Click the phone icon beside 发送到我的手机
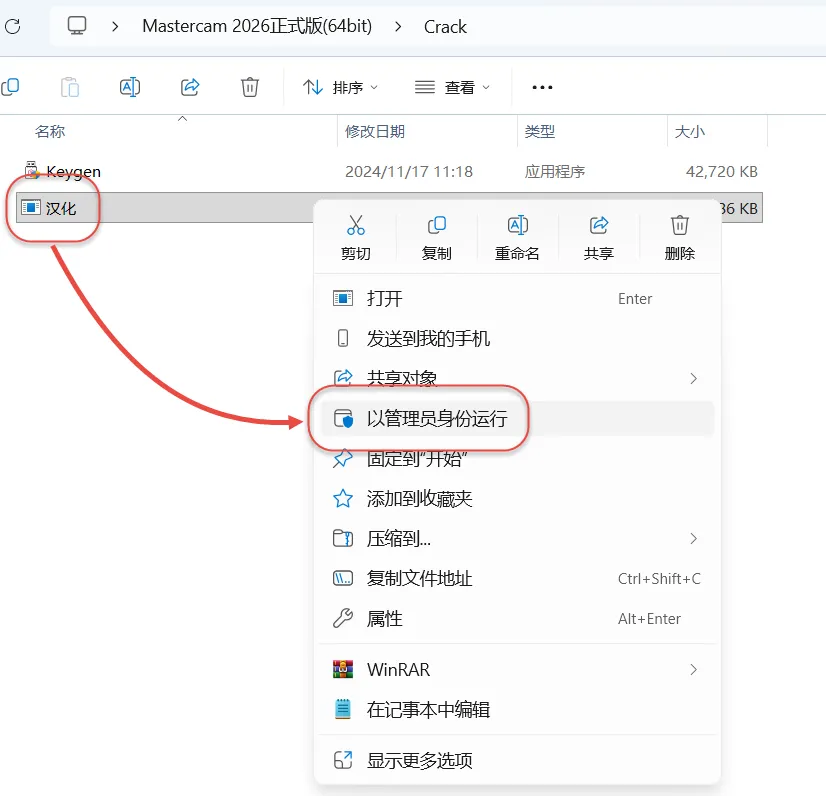This screenshot has width=826, height=796. [343, 338]
